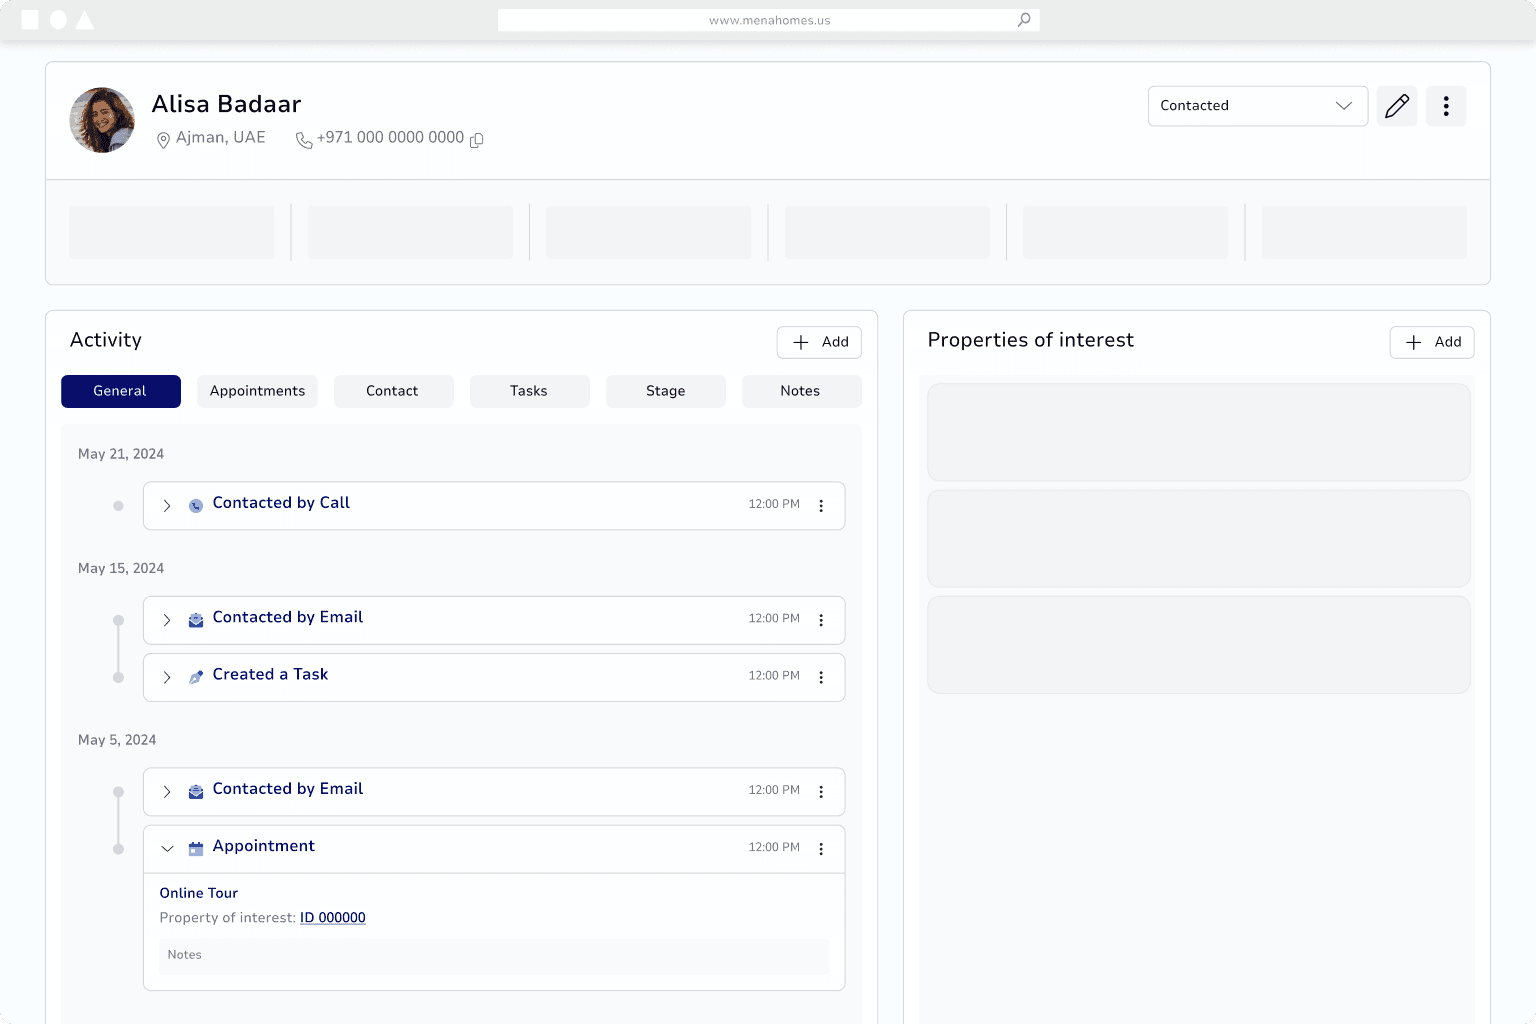
Task: Switch to the Appointments tab
Action: click(x=257, y=391)
